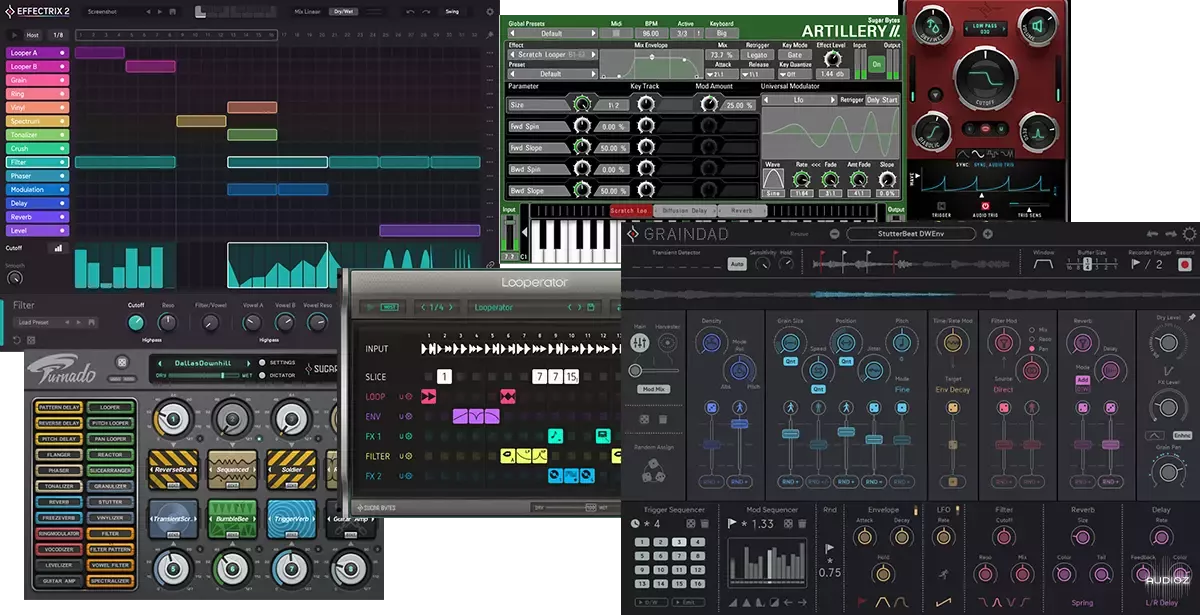
Task: Click the BPM 96.00 field
Action: pyautogui.click(x=654, y=32)
